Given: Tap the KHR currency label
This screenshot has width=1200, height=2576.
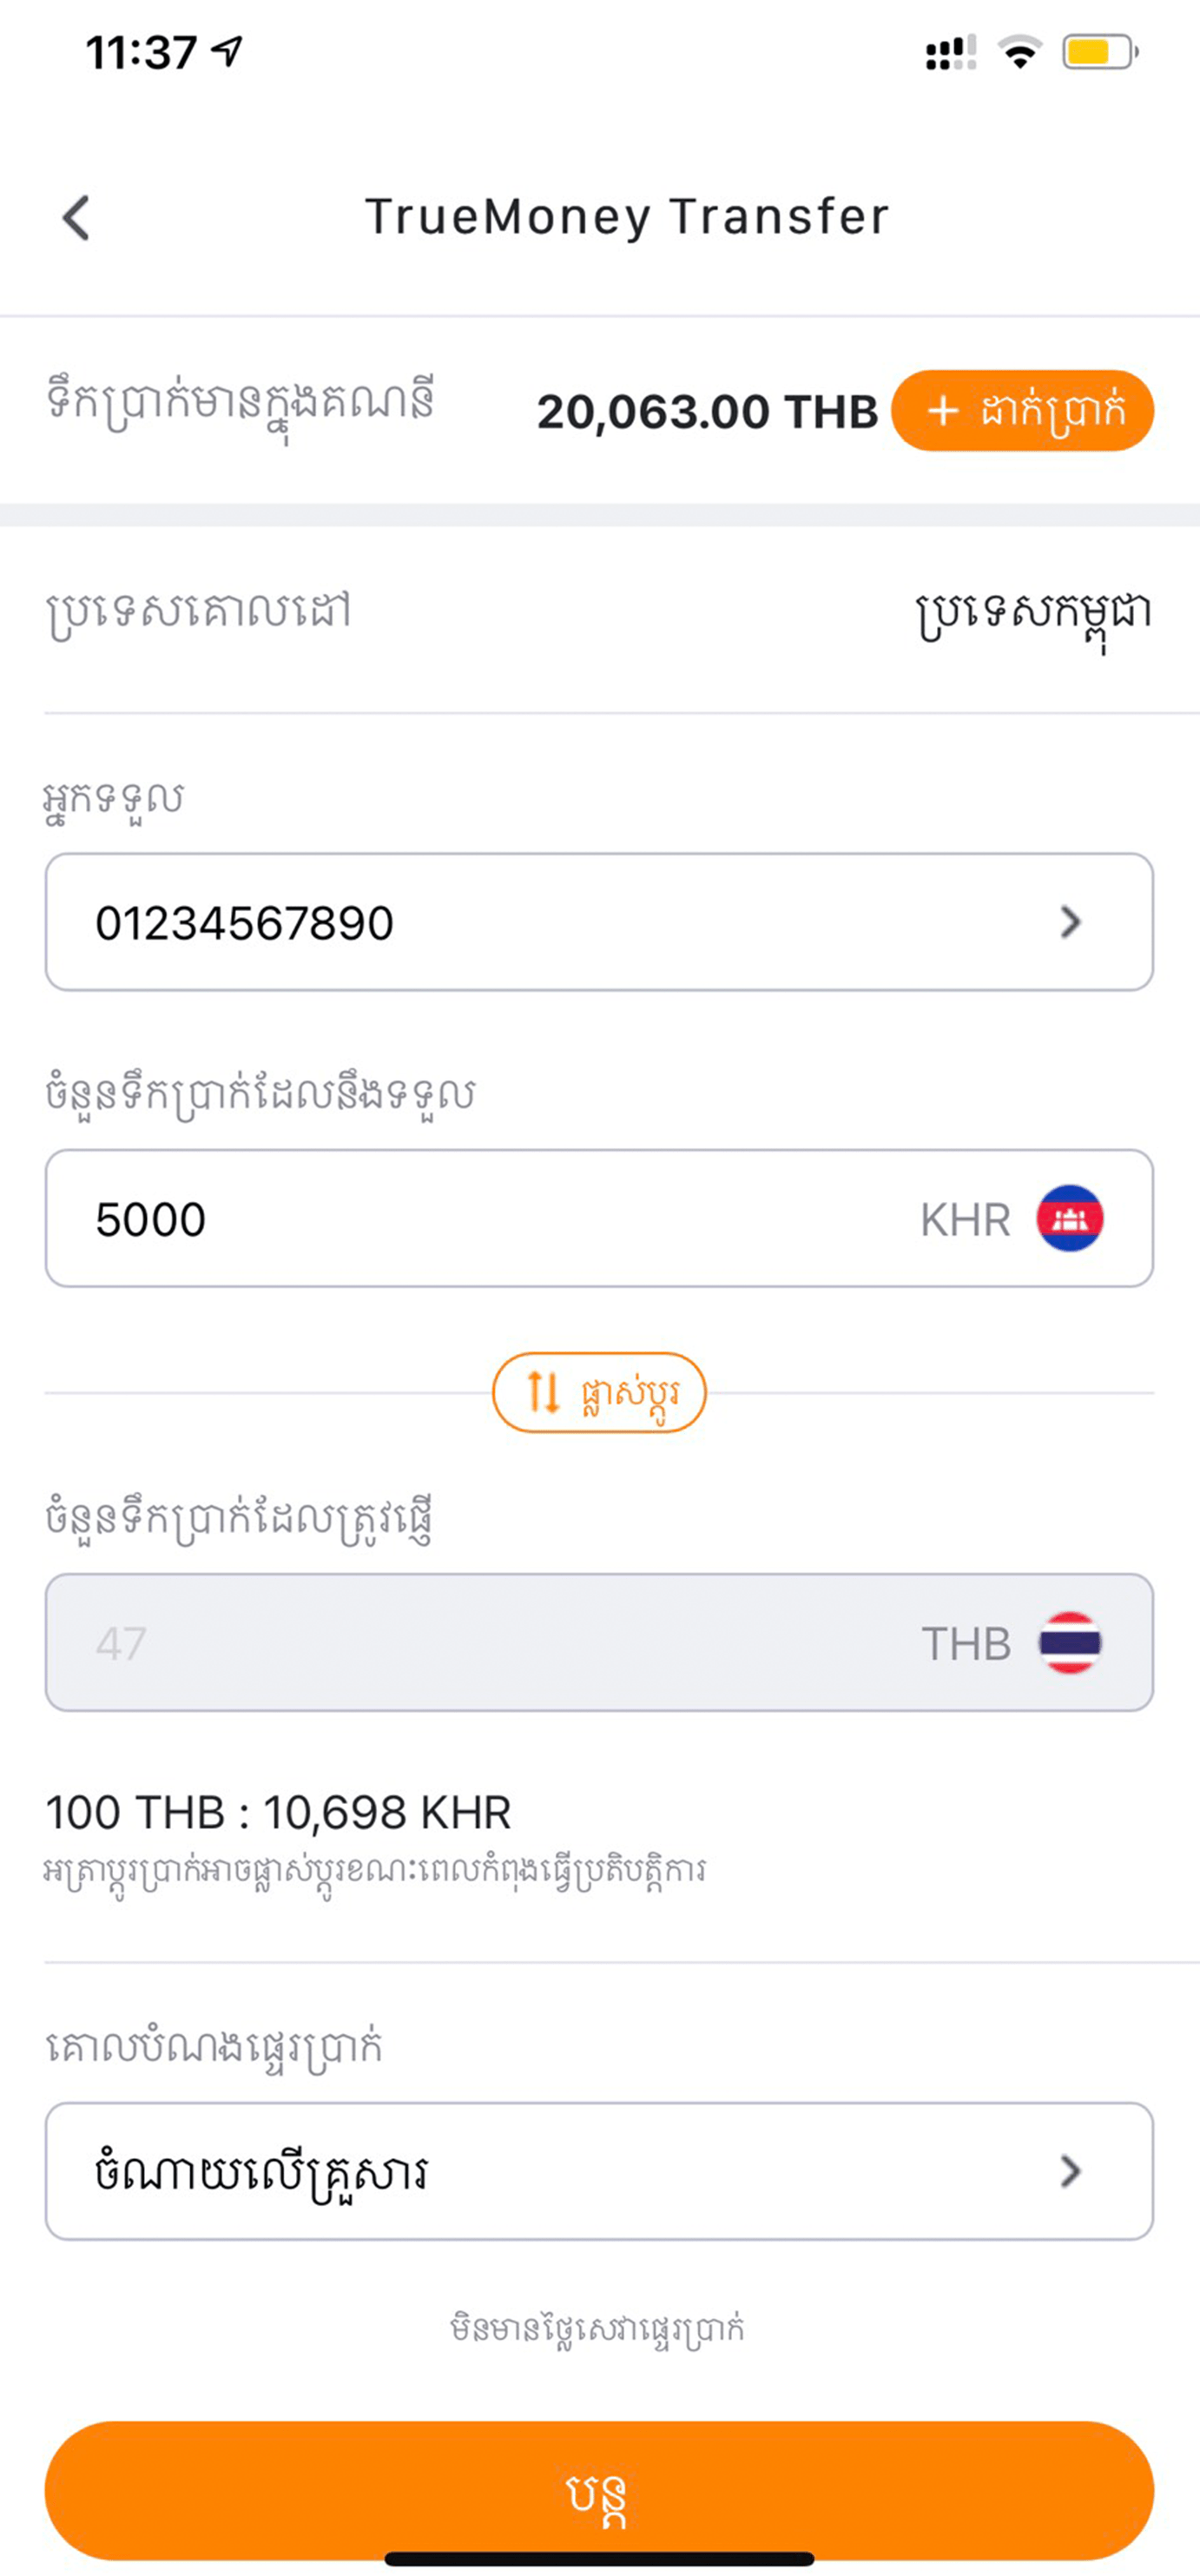Looking at the screenshot, I should pyautogui.click(x=965, y=1220).
